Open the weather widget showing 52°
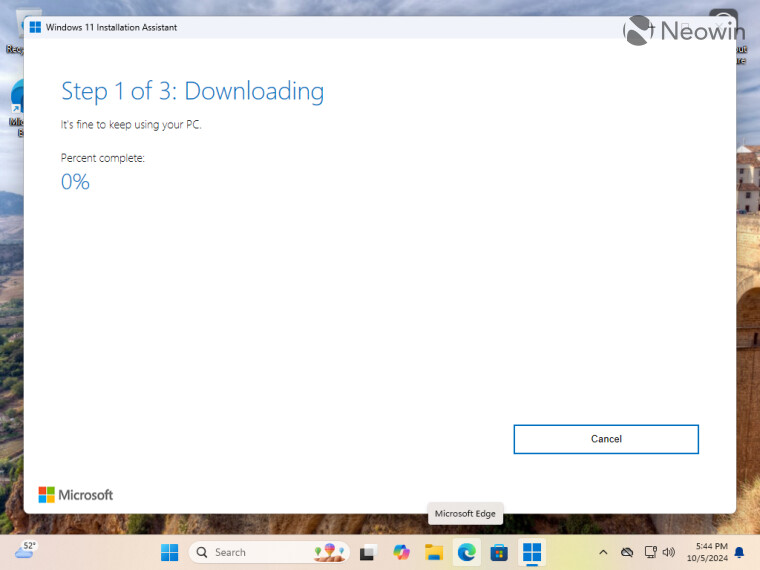760x570 pixels. click(26, 550)
